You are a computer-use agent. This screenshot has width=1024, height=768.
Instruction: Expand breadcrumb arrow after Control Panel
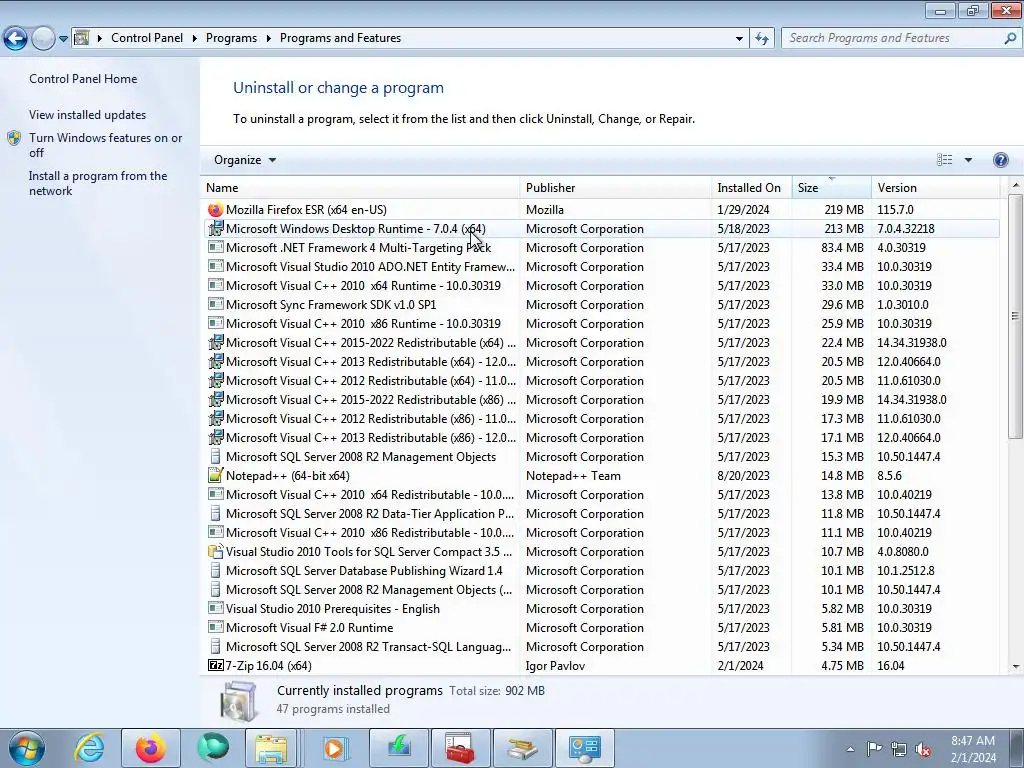(195, 39)
